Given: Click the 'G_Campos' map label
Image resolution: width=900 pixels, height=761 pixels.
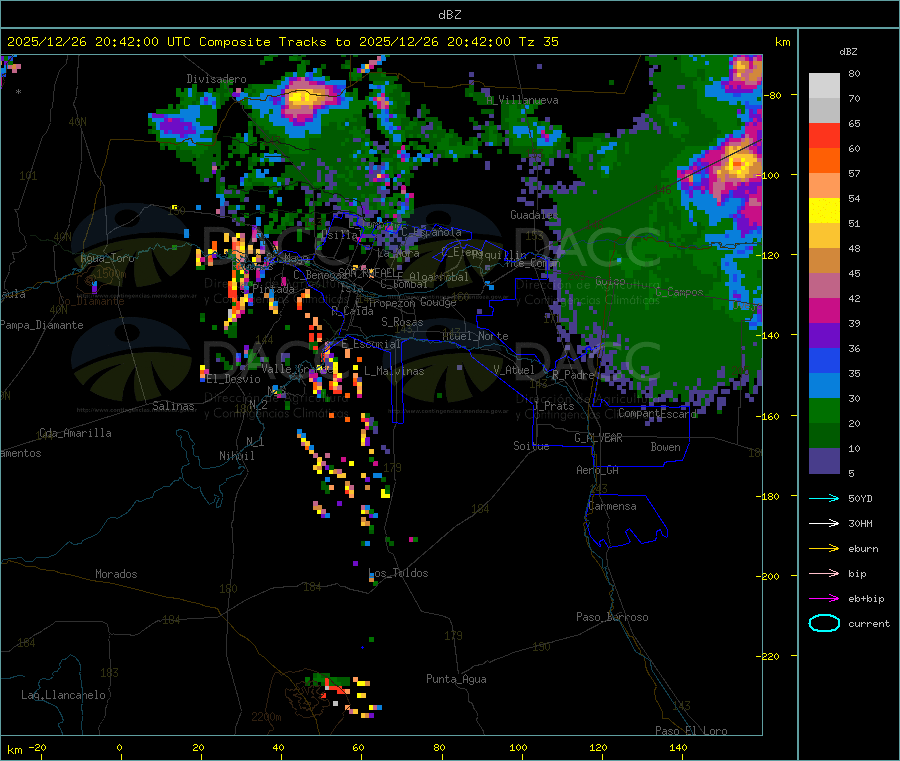Looking at the screenshot, I should 679,292.
